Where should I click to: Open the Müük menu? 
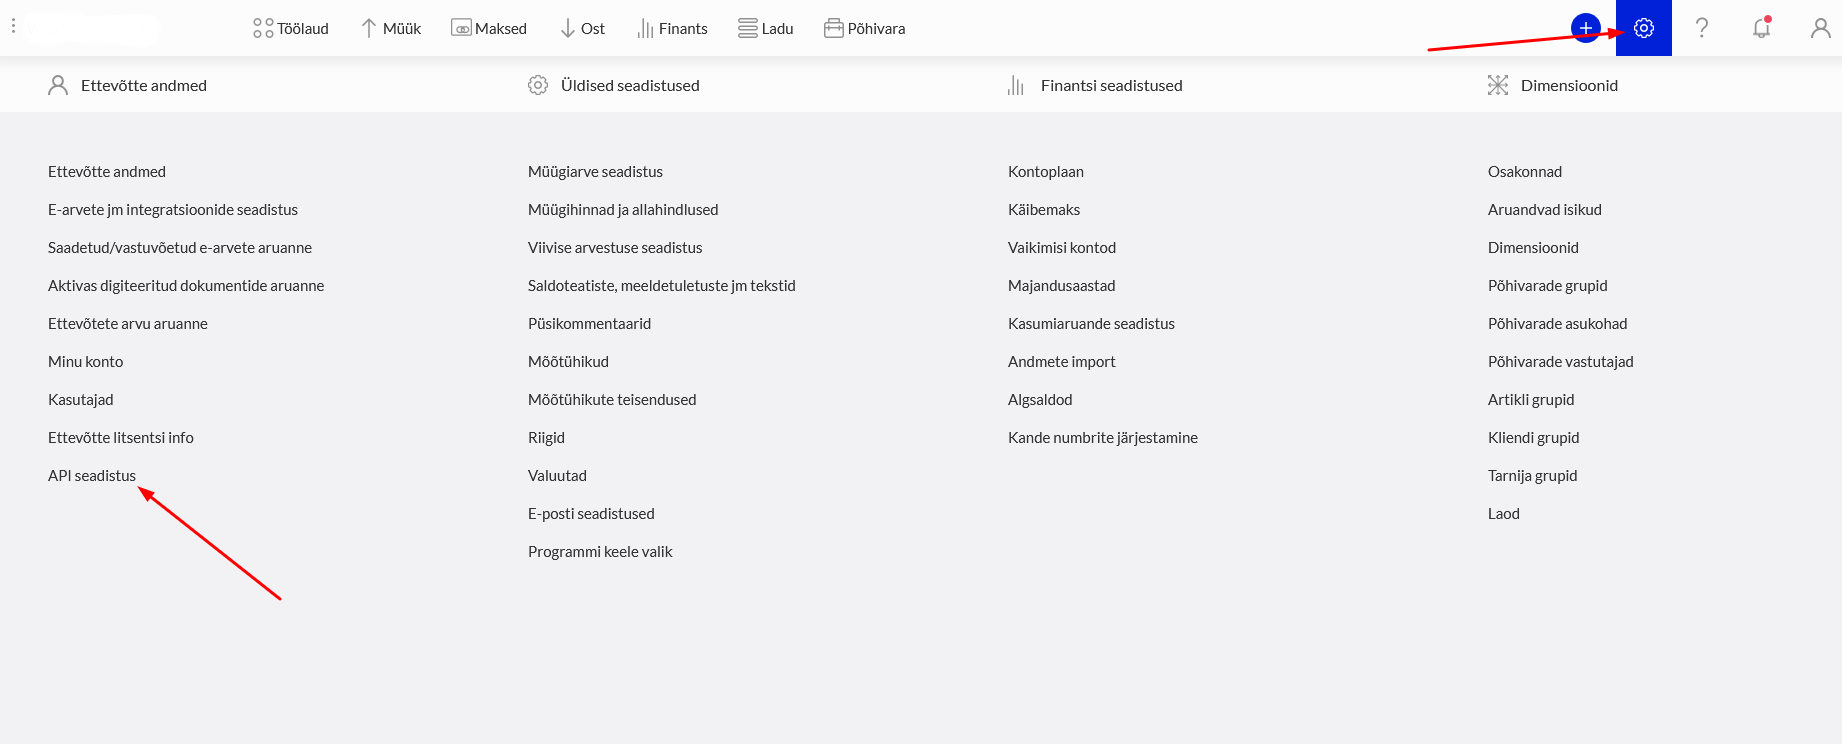391,28
